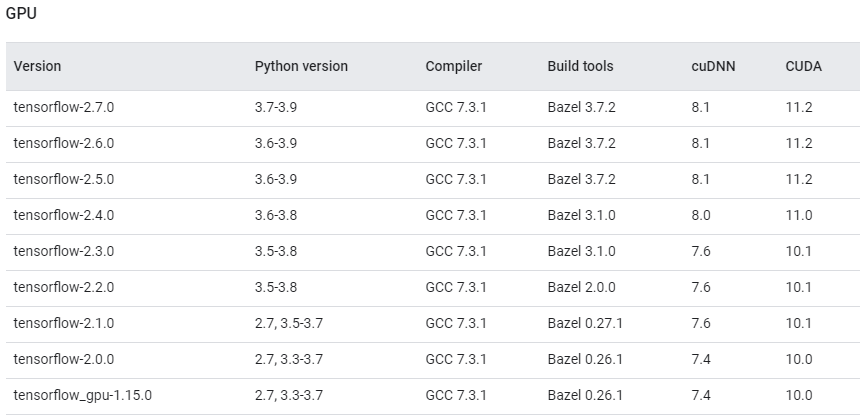This screenshot has height=420, width=861.
Task: Click CUDA 10.1 in the tensorflow-2.1.0 row
Action: tap(799, 323)
